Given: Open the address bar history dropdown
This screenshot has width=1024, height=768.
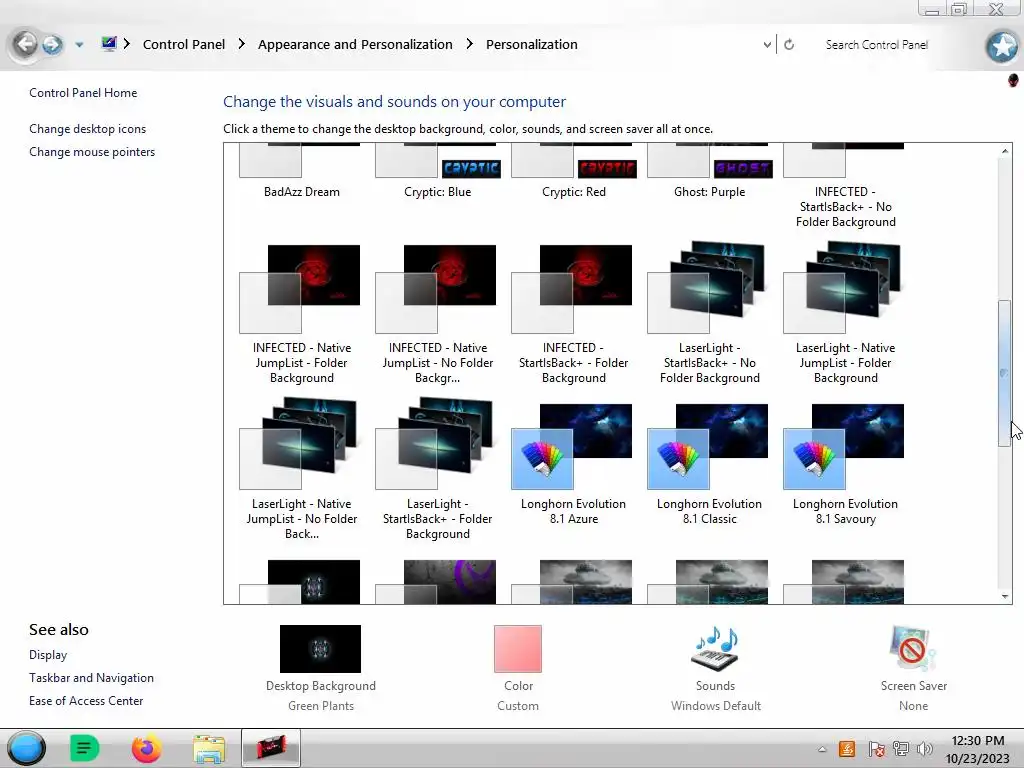Looking at the screenshot, I should [767, 45].
